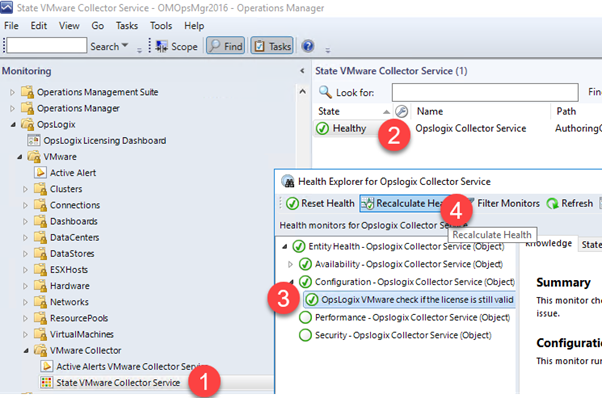Select the DataStores folder icon
This screenshot has width=602, height=398.
pos(40,253)
